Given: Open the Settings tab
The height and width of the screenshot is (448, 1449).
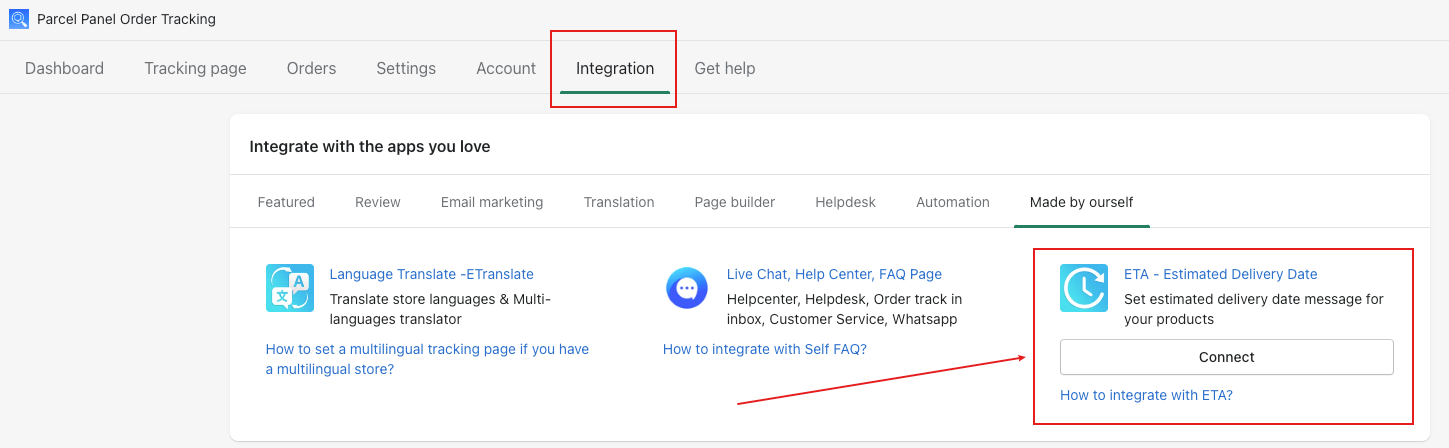Looking at the screenshot, I should click(406, 68).
